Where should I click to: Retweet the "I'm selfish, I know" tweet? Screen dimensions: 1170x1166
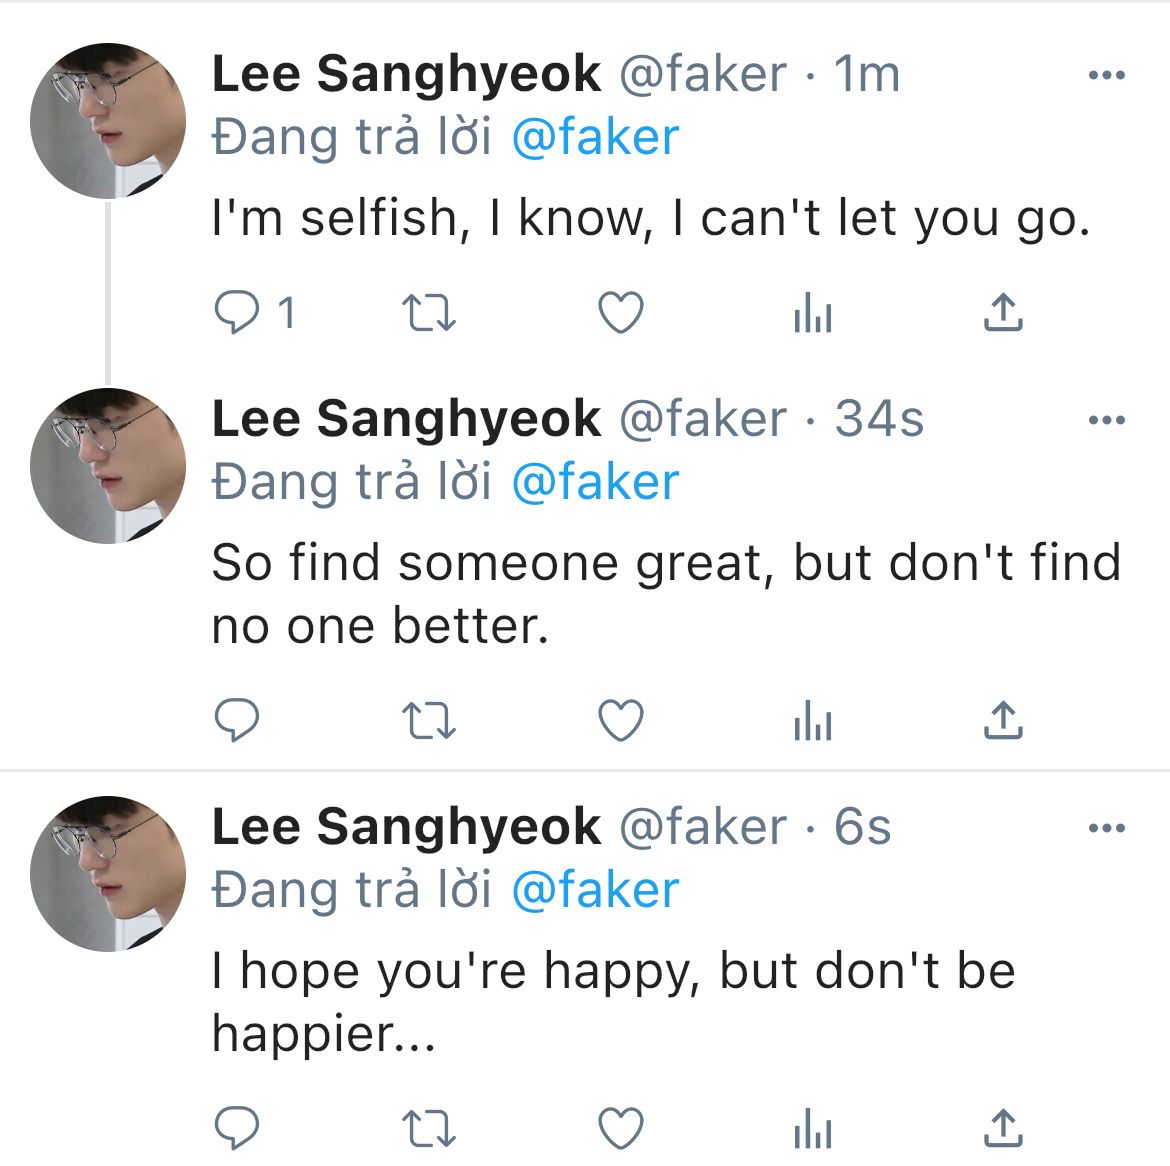[428, 313]
